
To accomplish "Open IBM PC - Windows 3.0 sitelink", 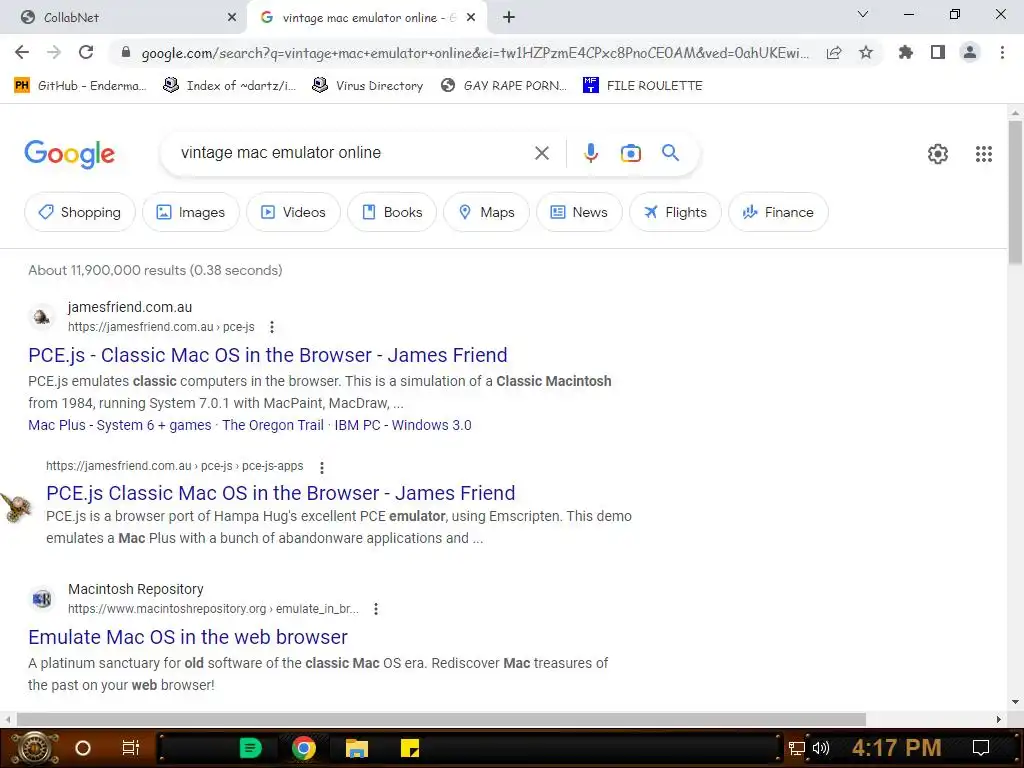I will click(403, 425).
